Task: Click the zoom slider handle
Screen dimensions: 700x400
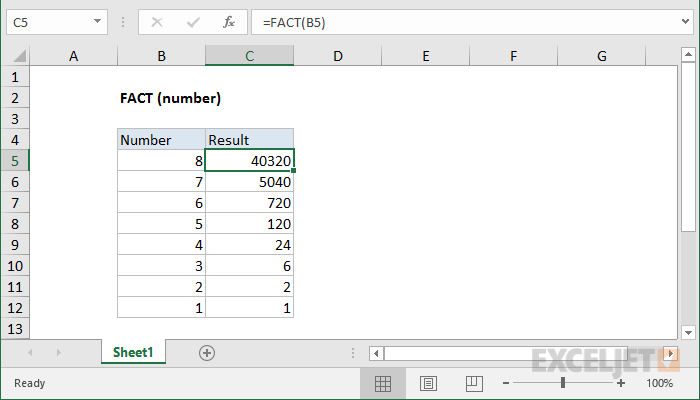Action: click(563, 383)
